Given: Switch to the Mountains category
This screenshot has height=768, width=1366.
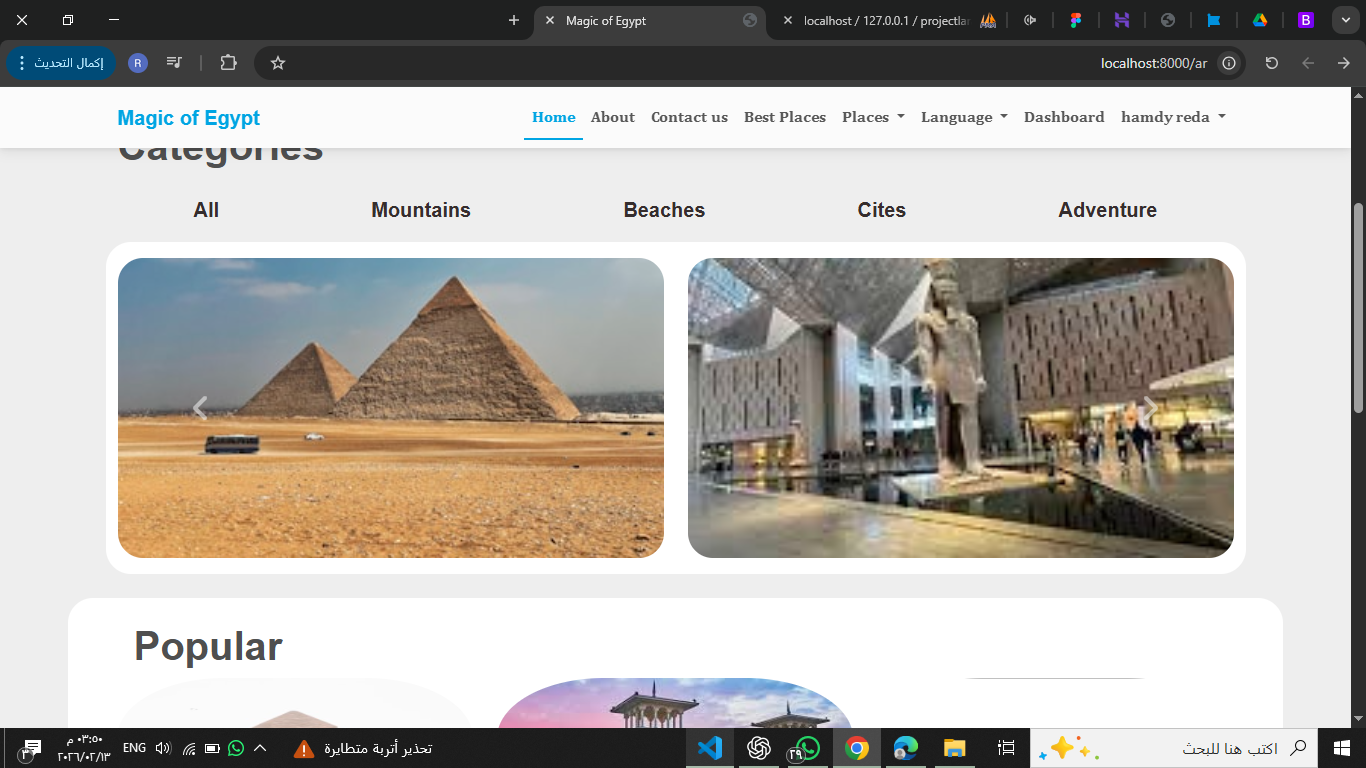Looking at the screenshot, I should point(421,210).
